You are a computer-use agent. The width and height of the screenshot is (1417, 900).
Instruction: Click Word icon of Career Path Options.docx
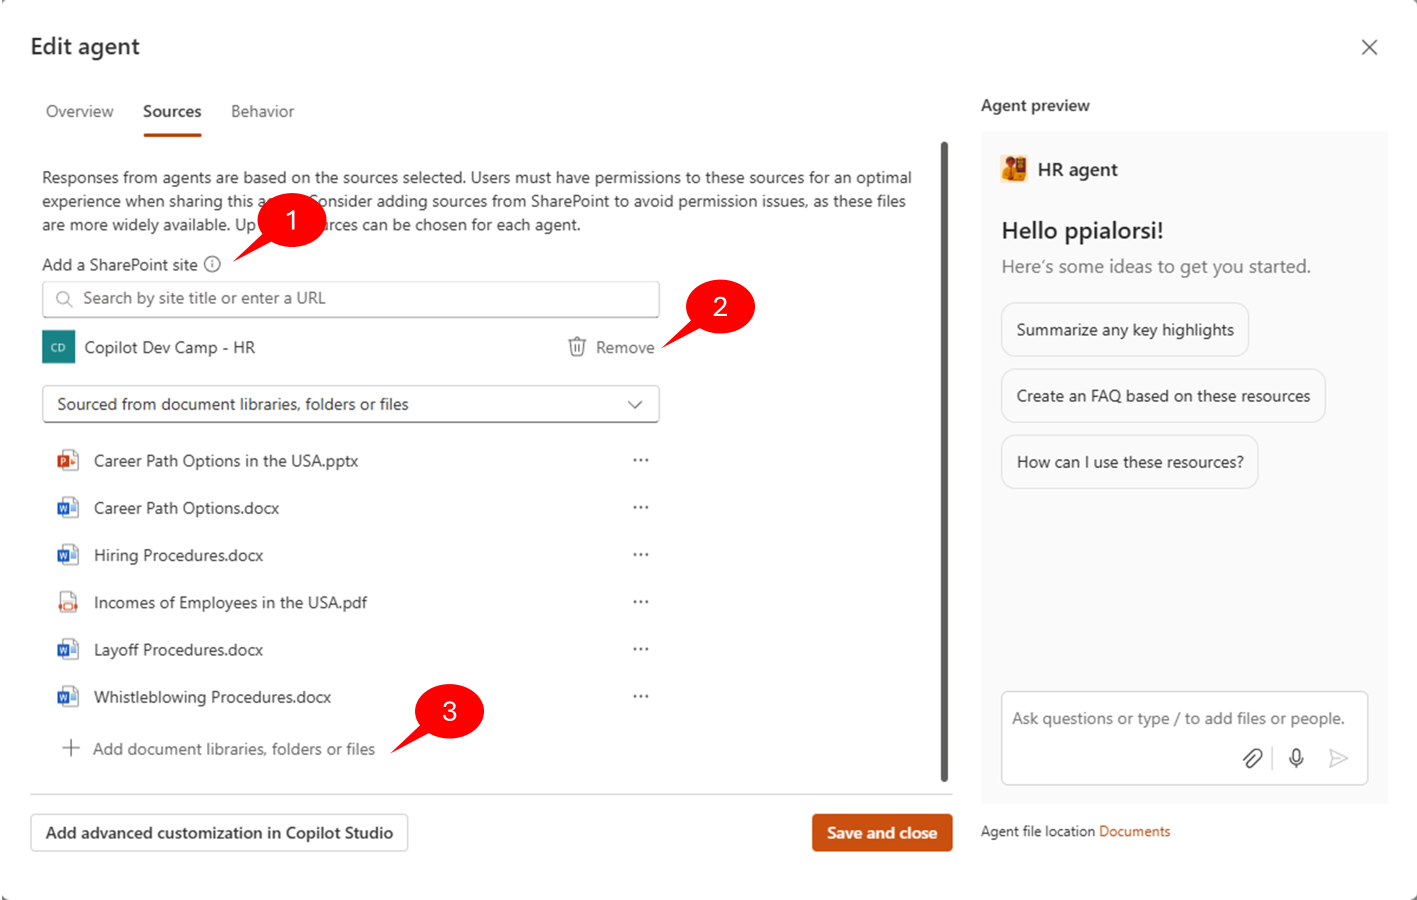[67, 508]
